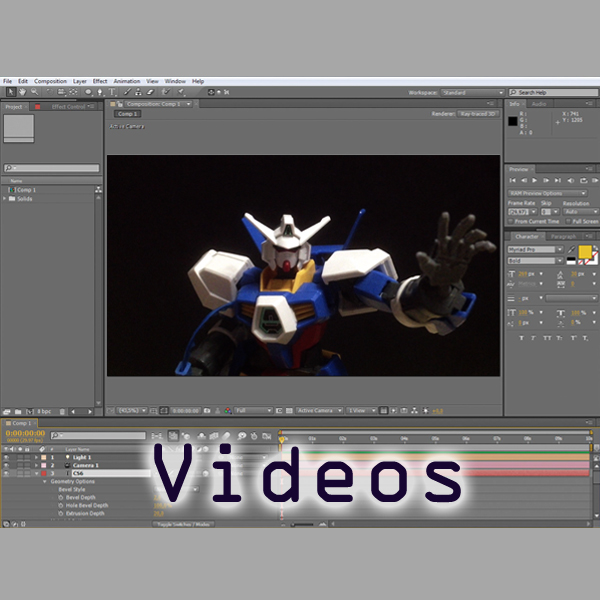Click the trash delete icon in Project panel
This screenshot has width=600, height=600.
coord(62,412)
